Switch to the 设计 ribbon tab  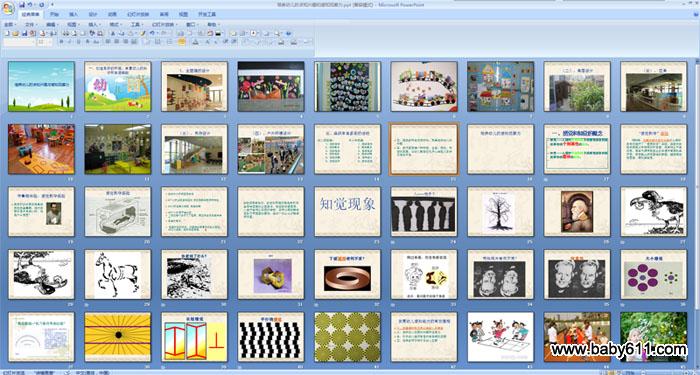93,14
